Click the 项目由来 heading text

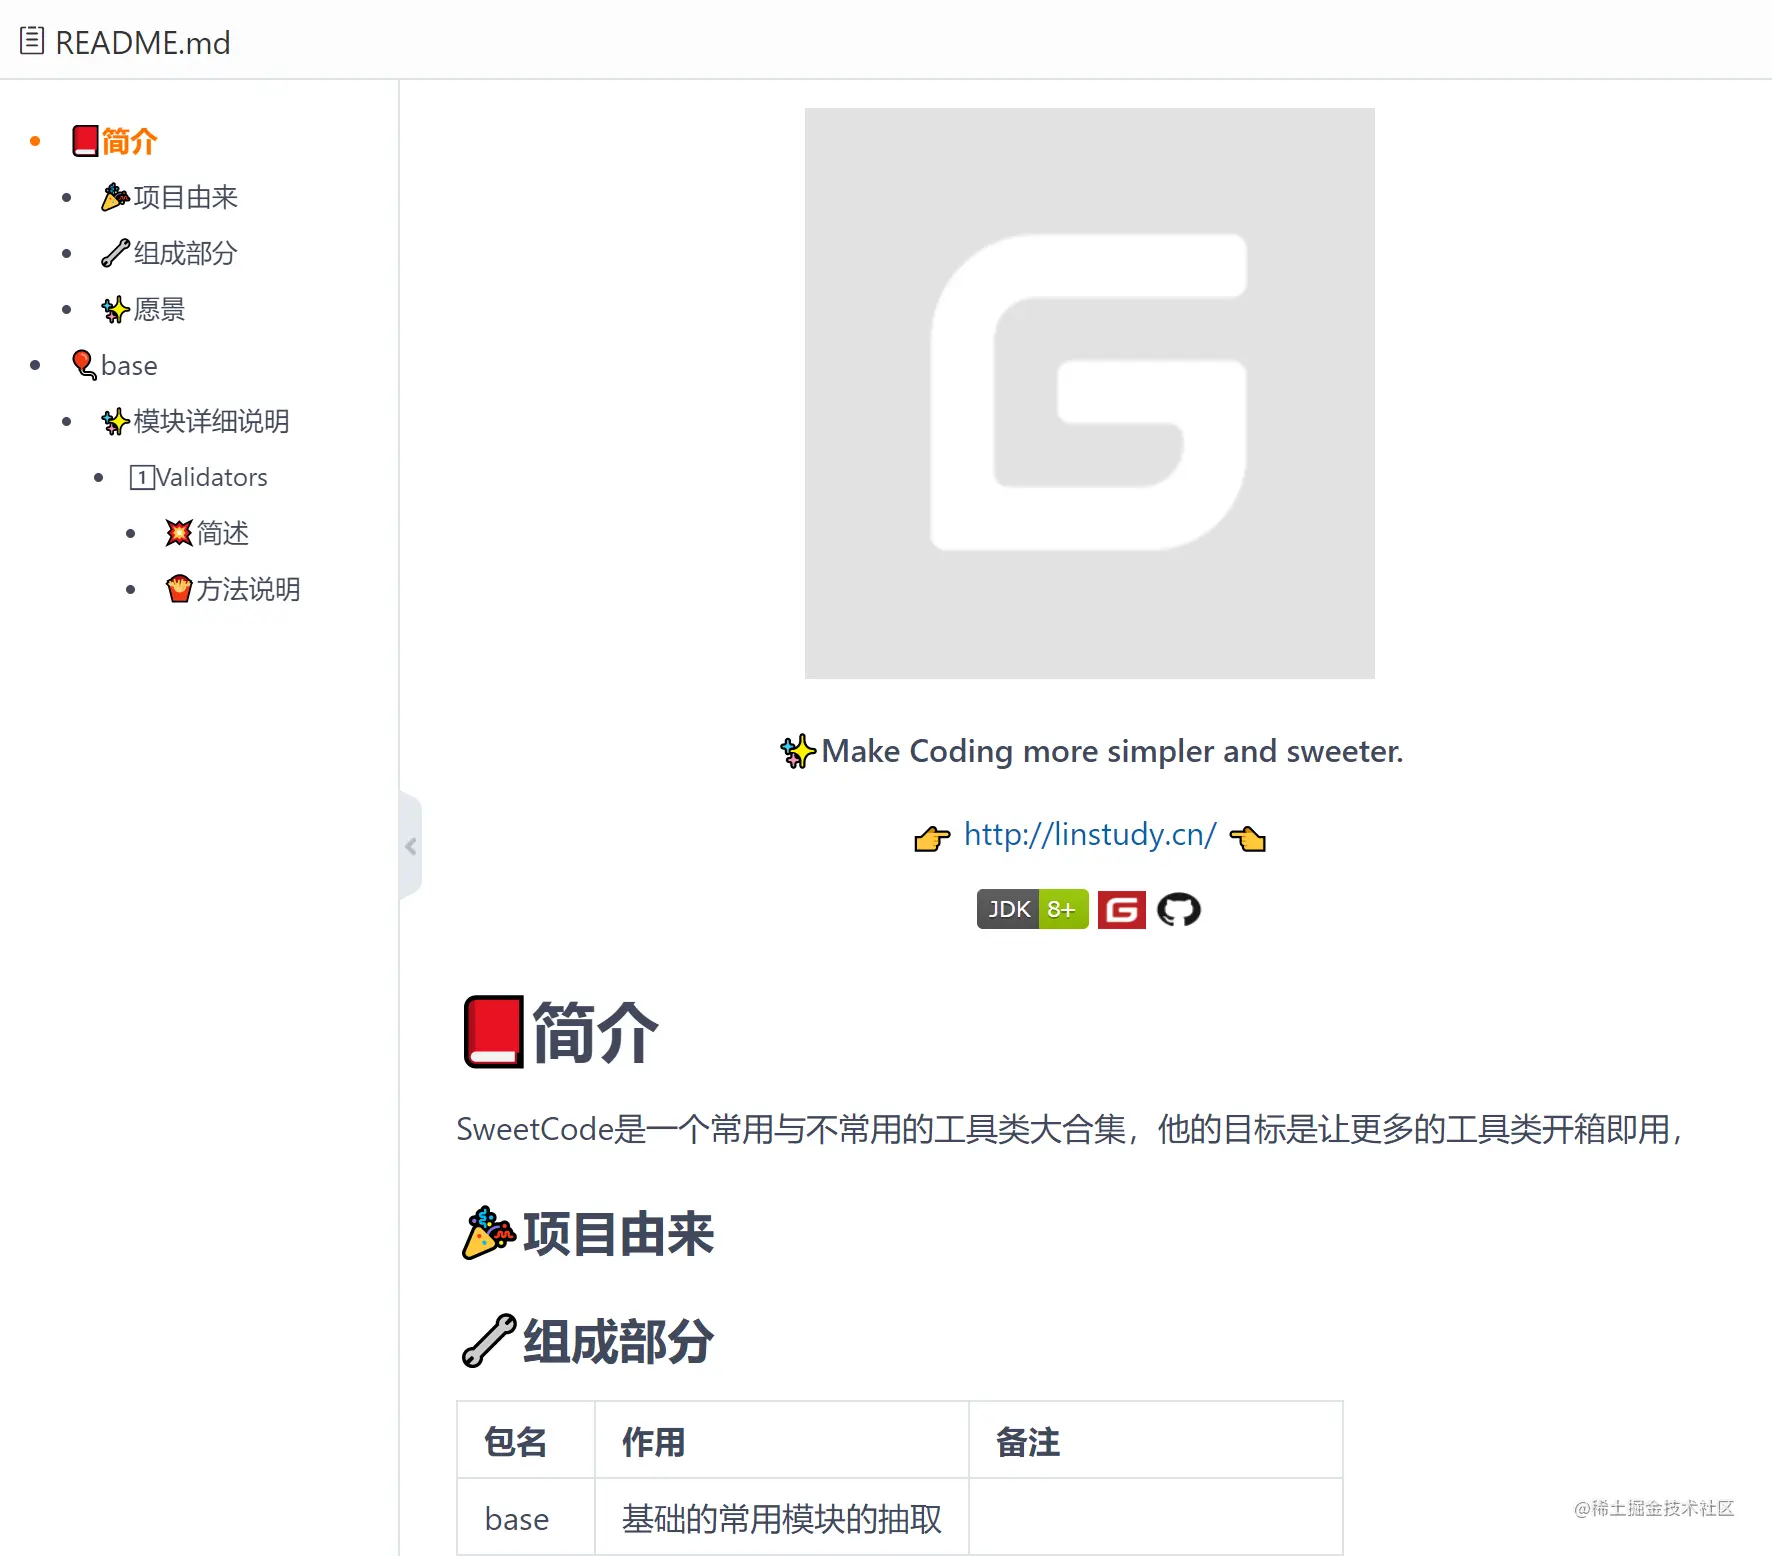tap(618, 1233)
